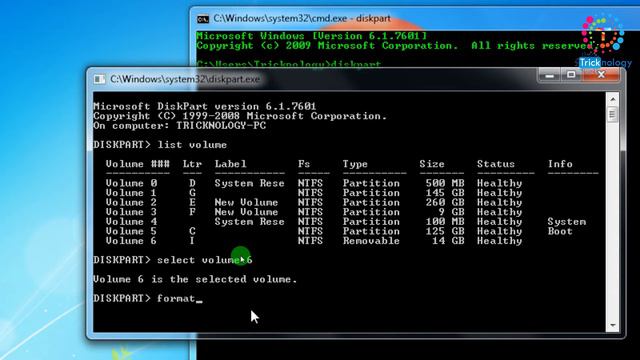Click 'On computer: TRICKNOLOGY-PC' line
Image resolution: width=640 pixels, height=360 pixels.
click(x=180, y=126)
